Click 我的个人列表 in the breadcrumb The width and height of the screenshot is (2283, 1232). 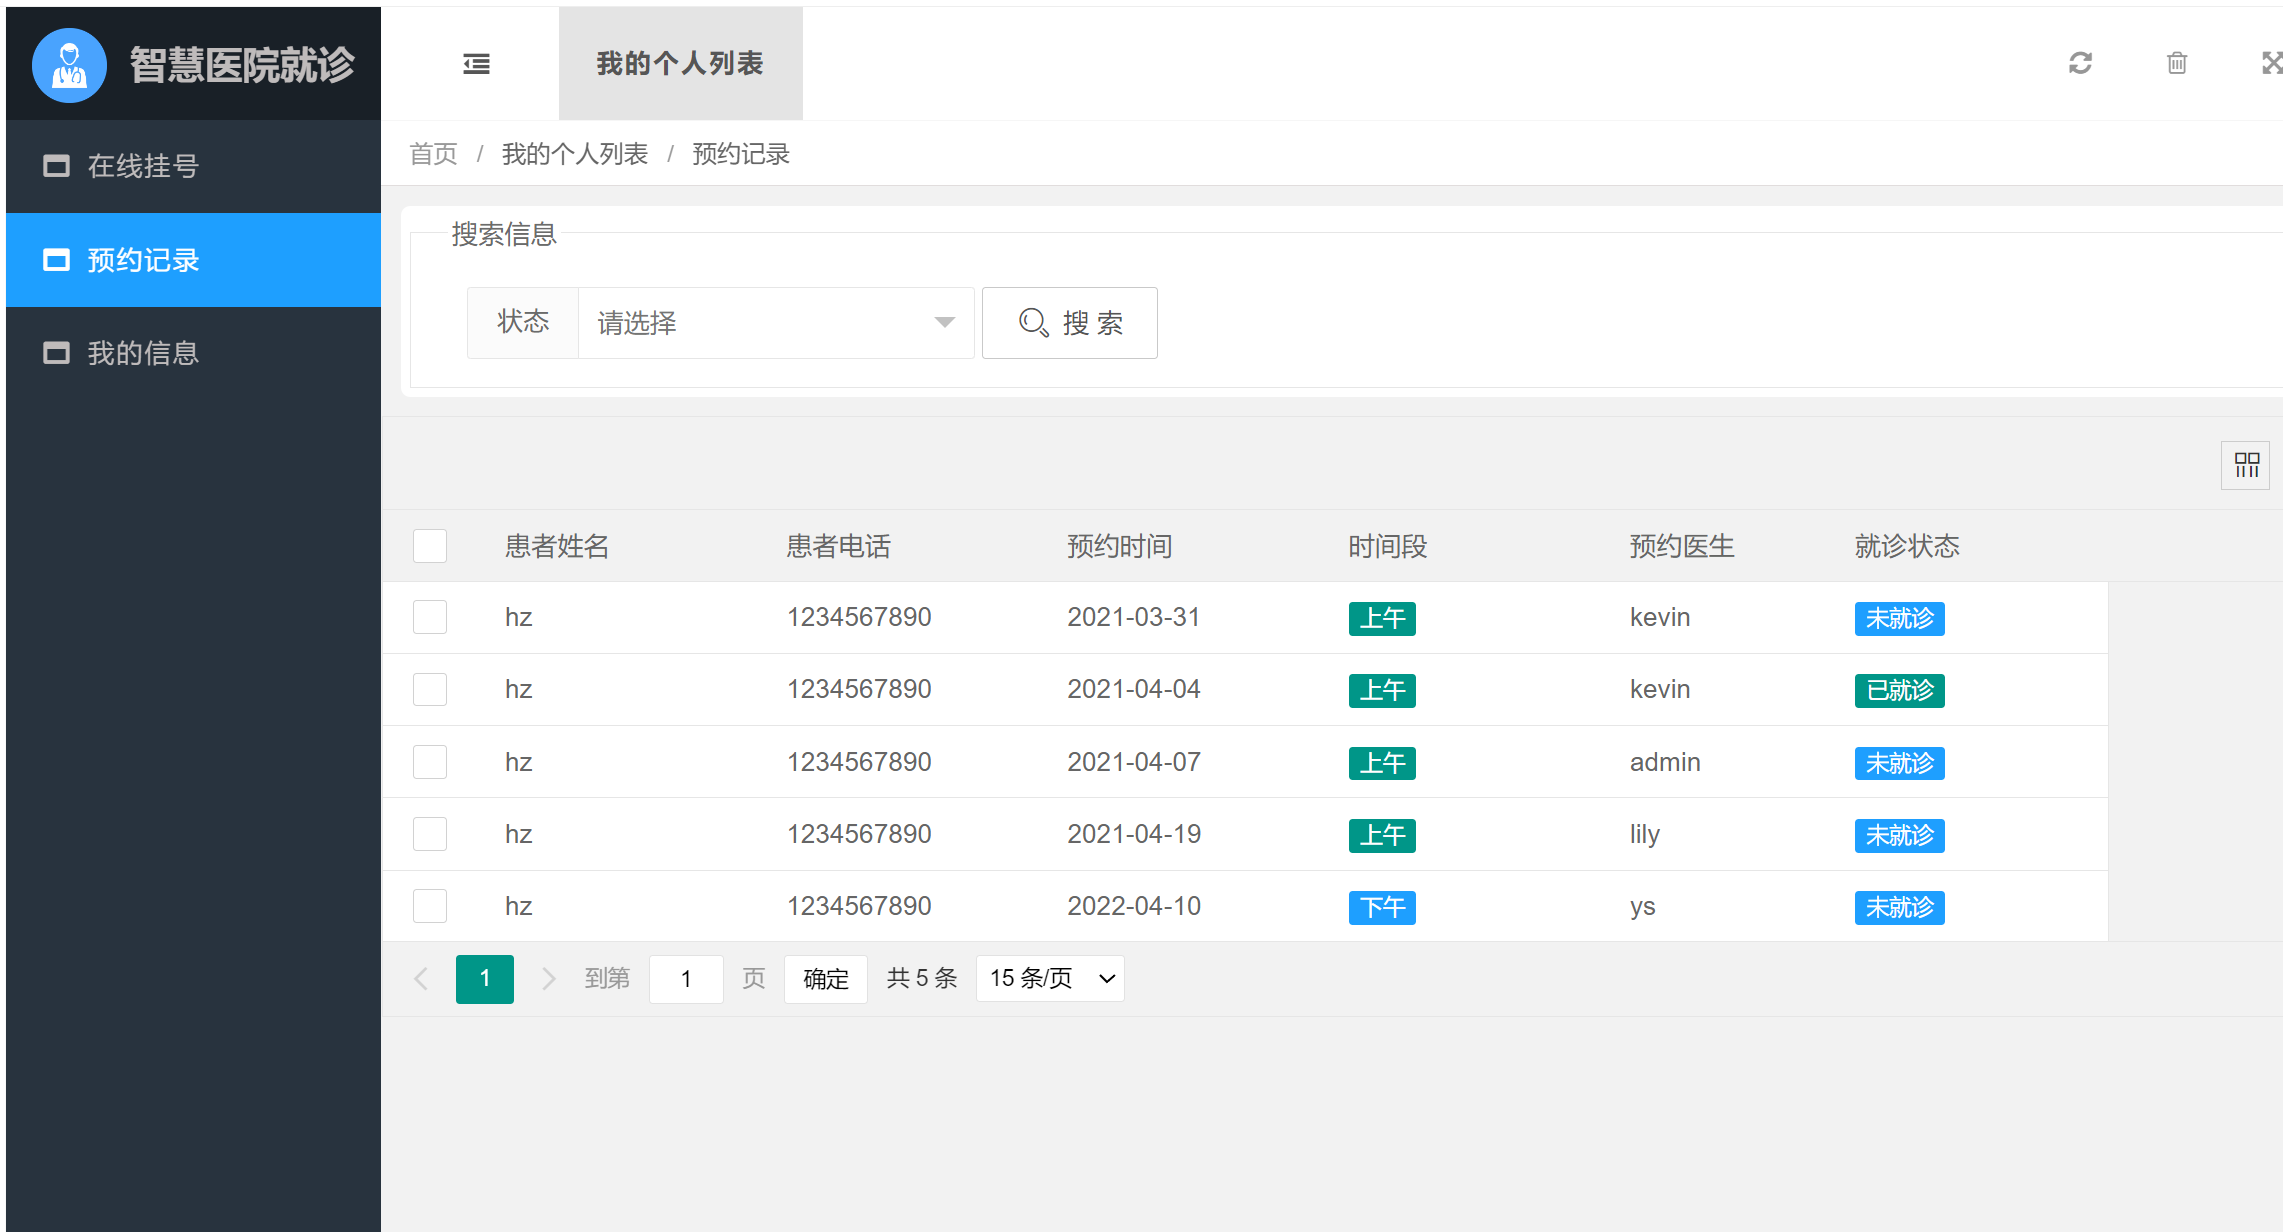(575, 154)
